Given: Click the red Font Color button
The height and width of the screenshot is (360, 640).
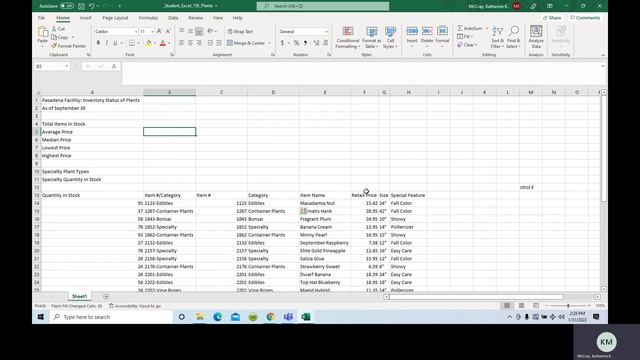Looking at the screenshot, I should point(162,43).
